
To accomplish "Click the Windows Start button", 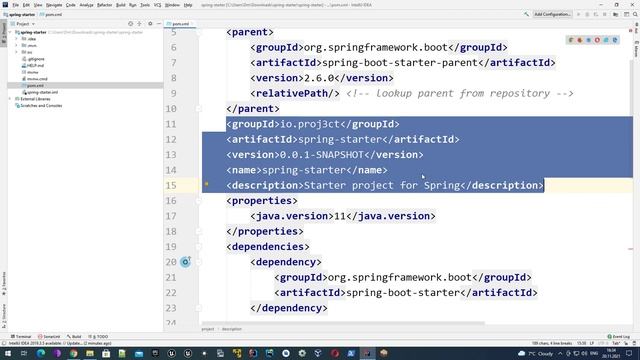I will [7, 353].
